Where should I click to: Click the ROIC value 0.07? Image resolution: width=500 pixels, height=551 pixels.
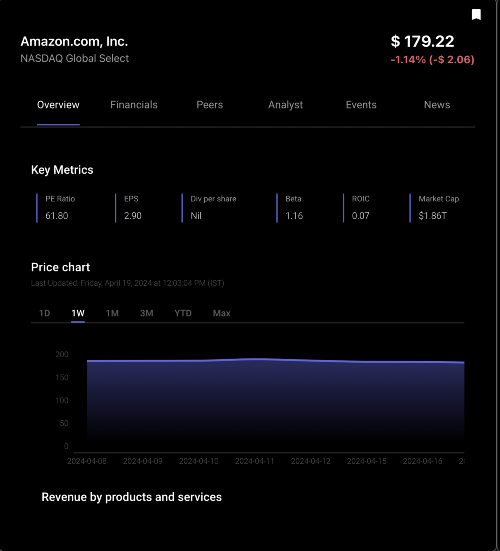coord(361,215)
